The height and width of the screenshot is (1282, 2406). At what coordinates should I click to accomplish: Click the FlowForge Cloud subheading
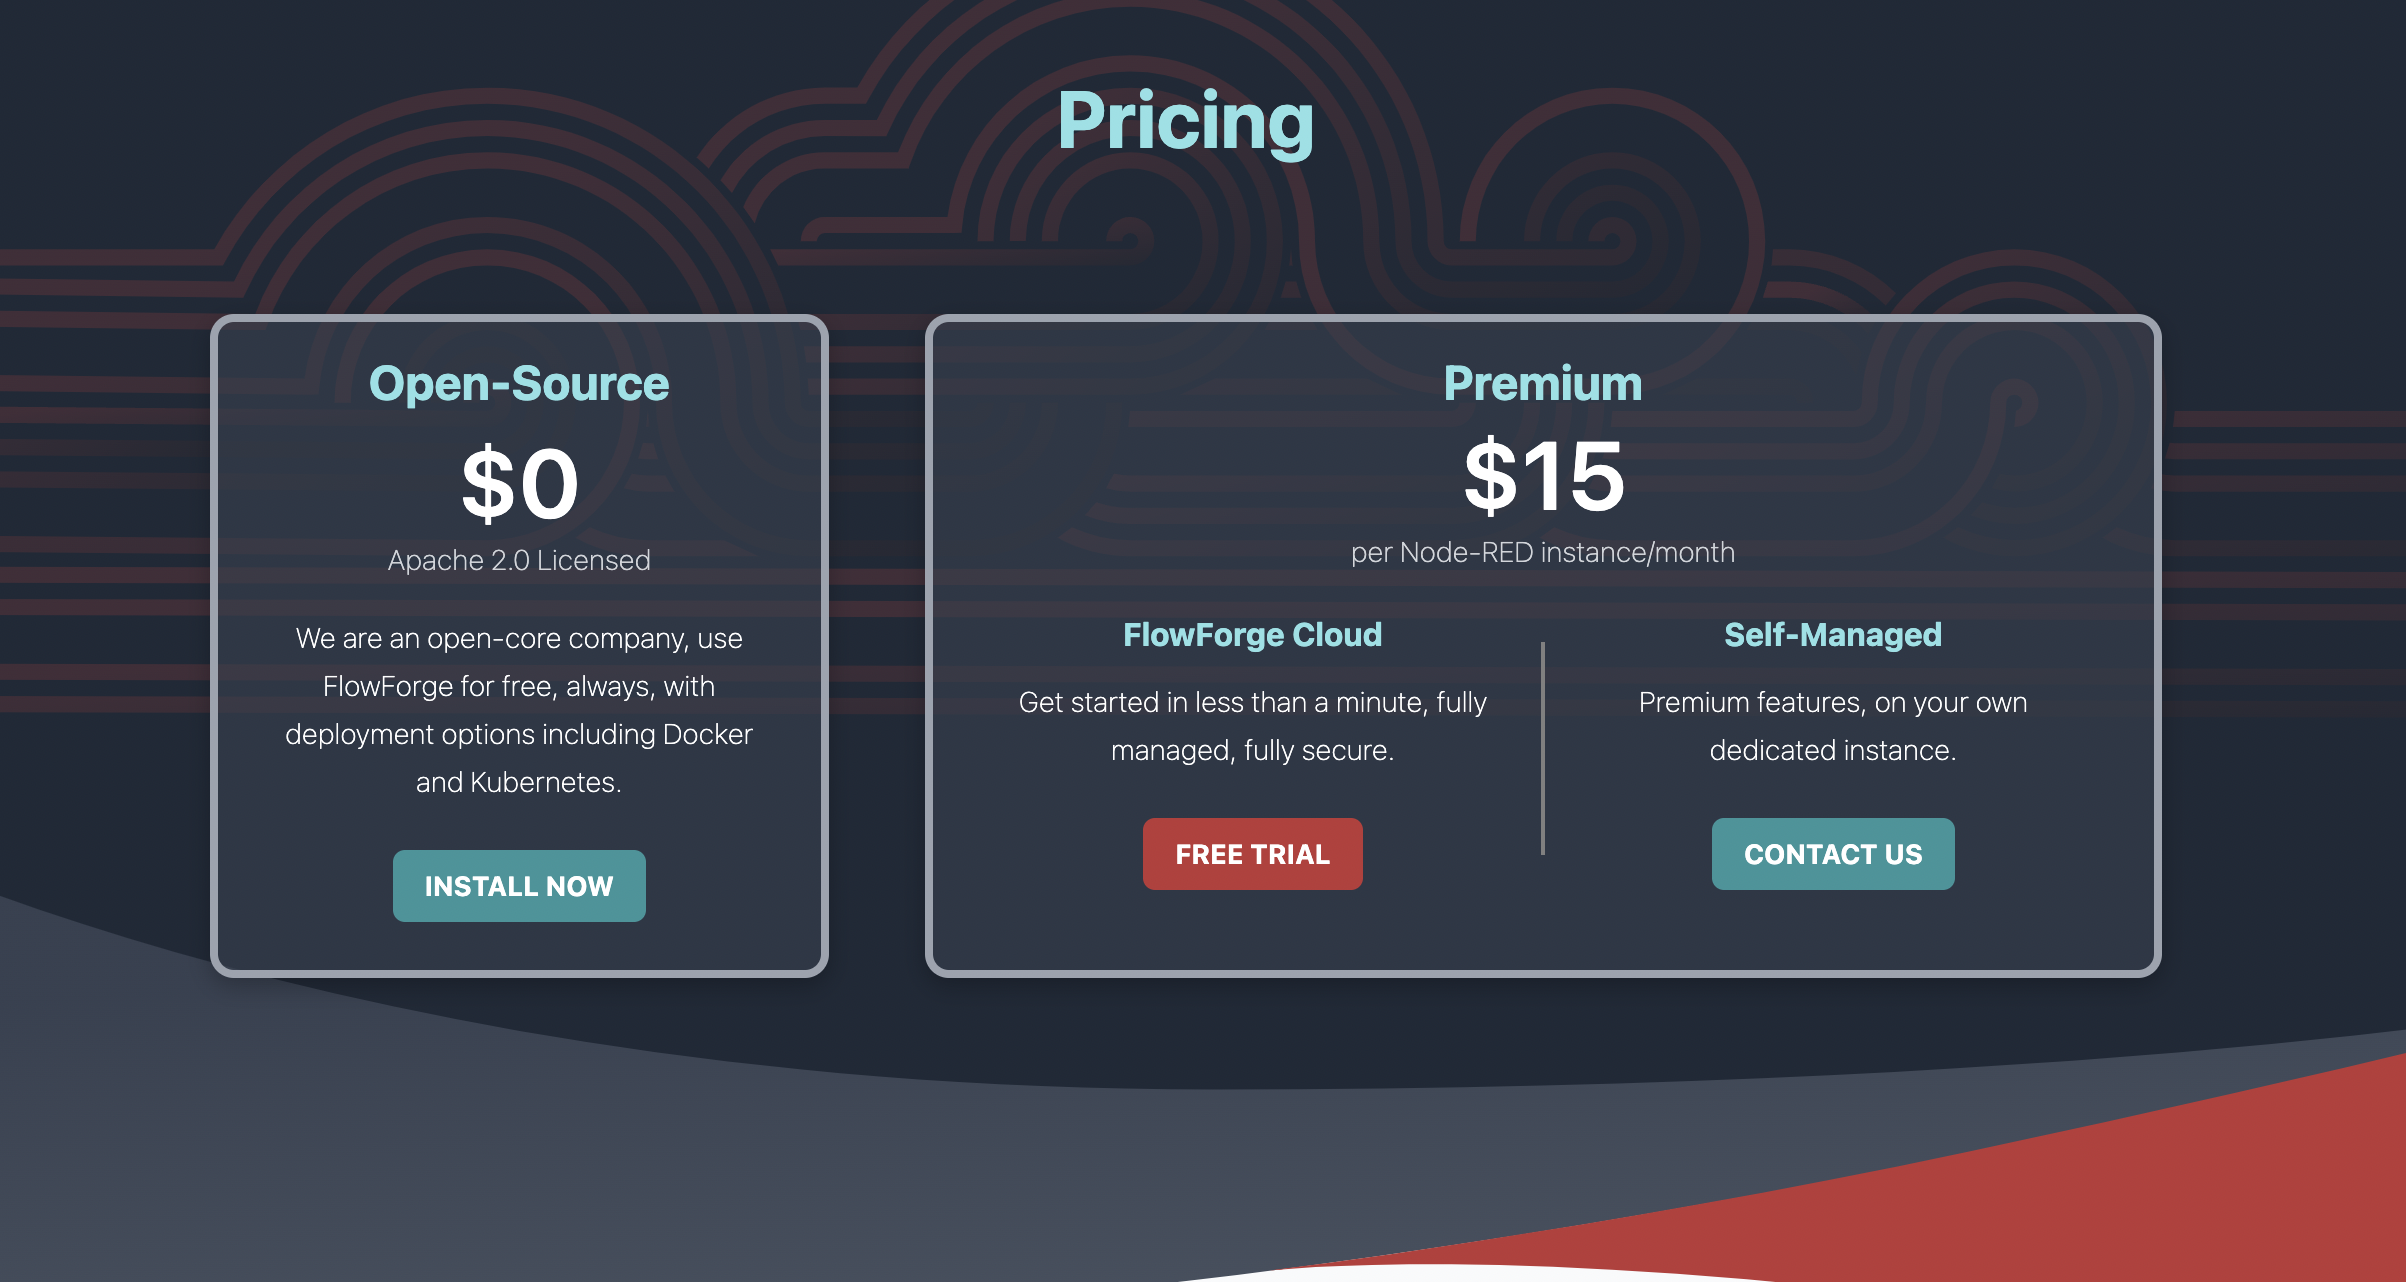(1252, 635)
